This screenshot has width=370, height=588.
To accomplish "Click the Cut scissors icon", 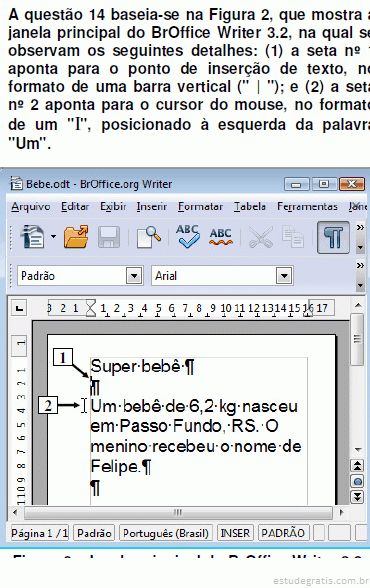I will click(261, 237).
